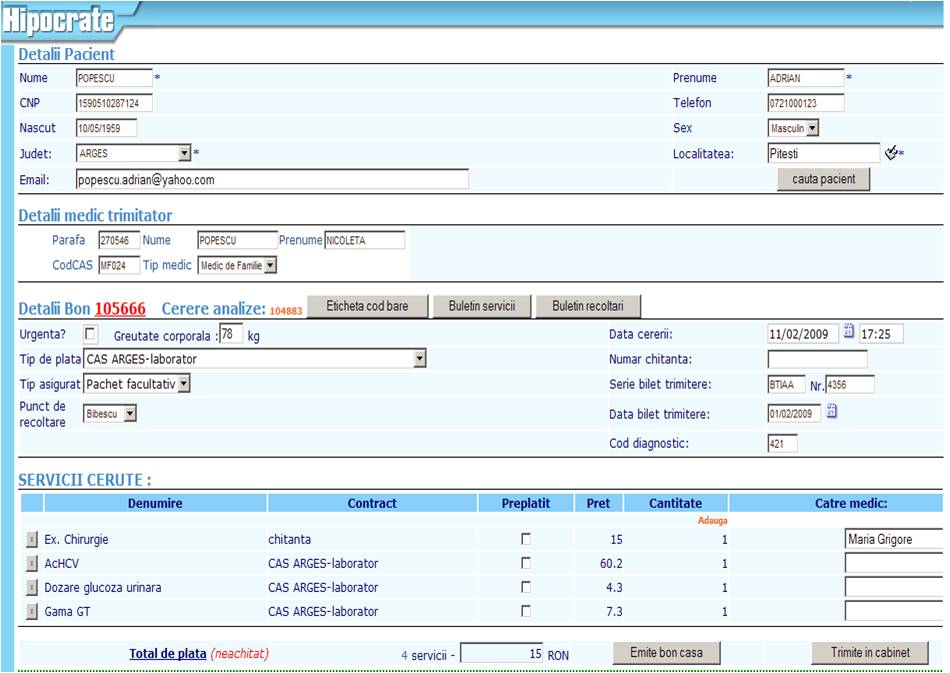Click row icon for Dozare glucoza urinara

tap(32, 588)
